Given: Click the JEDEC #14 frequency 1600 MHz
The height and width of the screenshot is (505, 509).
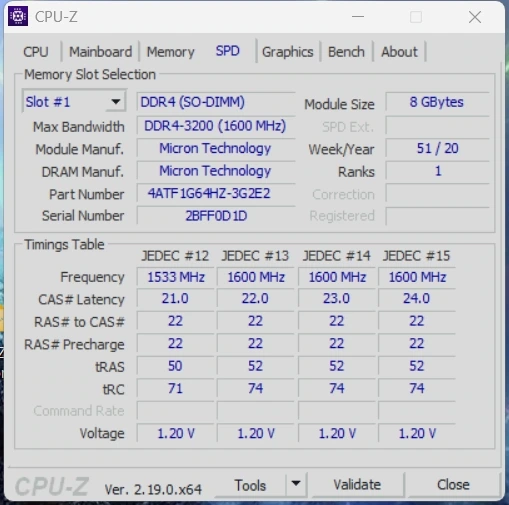Looking at the screenshot, I should [x=337, y=277].
